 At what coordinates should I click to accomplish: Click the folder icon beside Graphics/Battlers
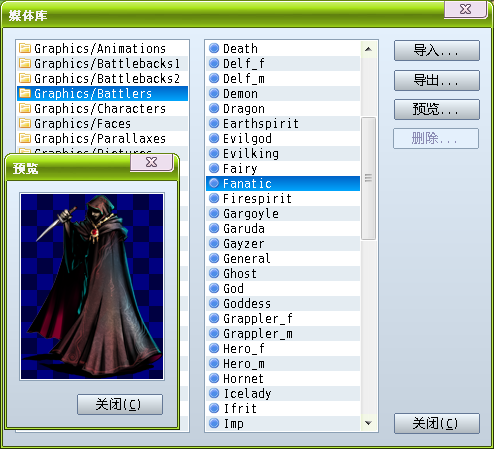point(25,93)
